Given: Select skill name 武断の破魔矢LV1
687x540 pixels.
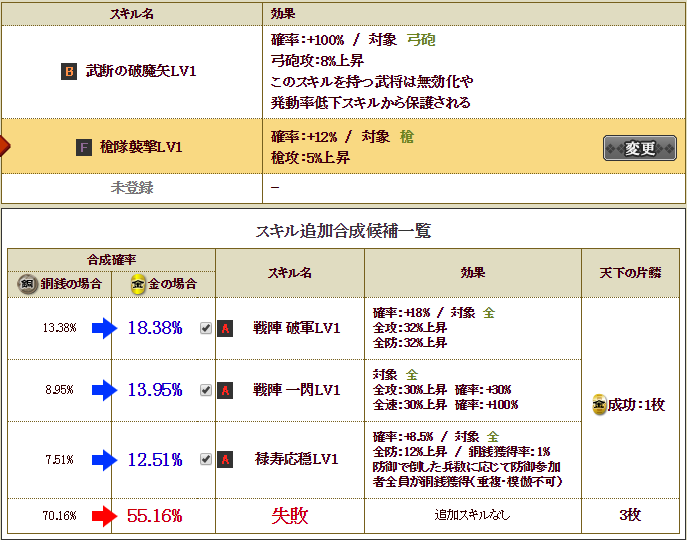Looking at the screenshot, I should 141,71.
